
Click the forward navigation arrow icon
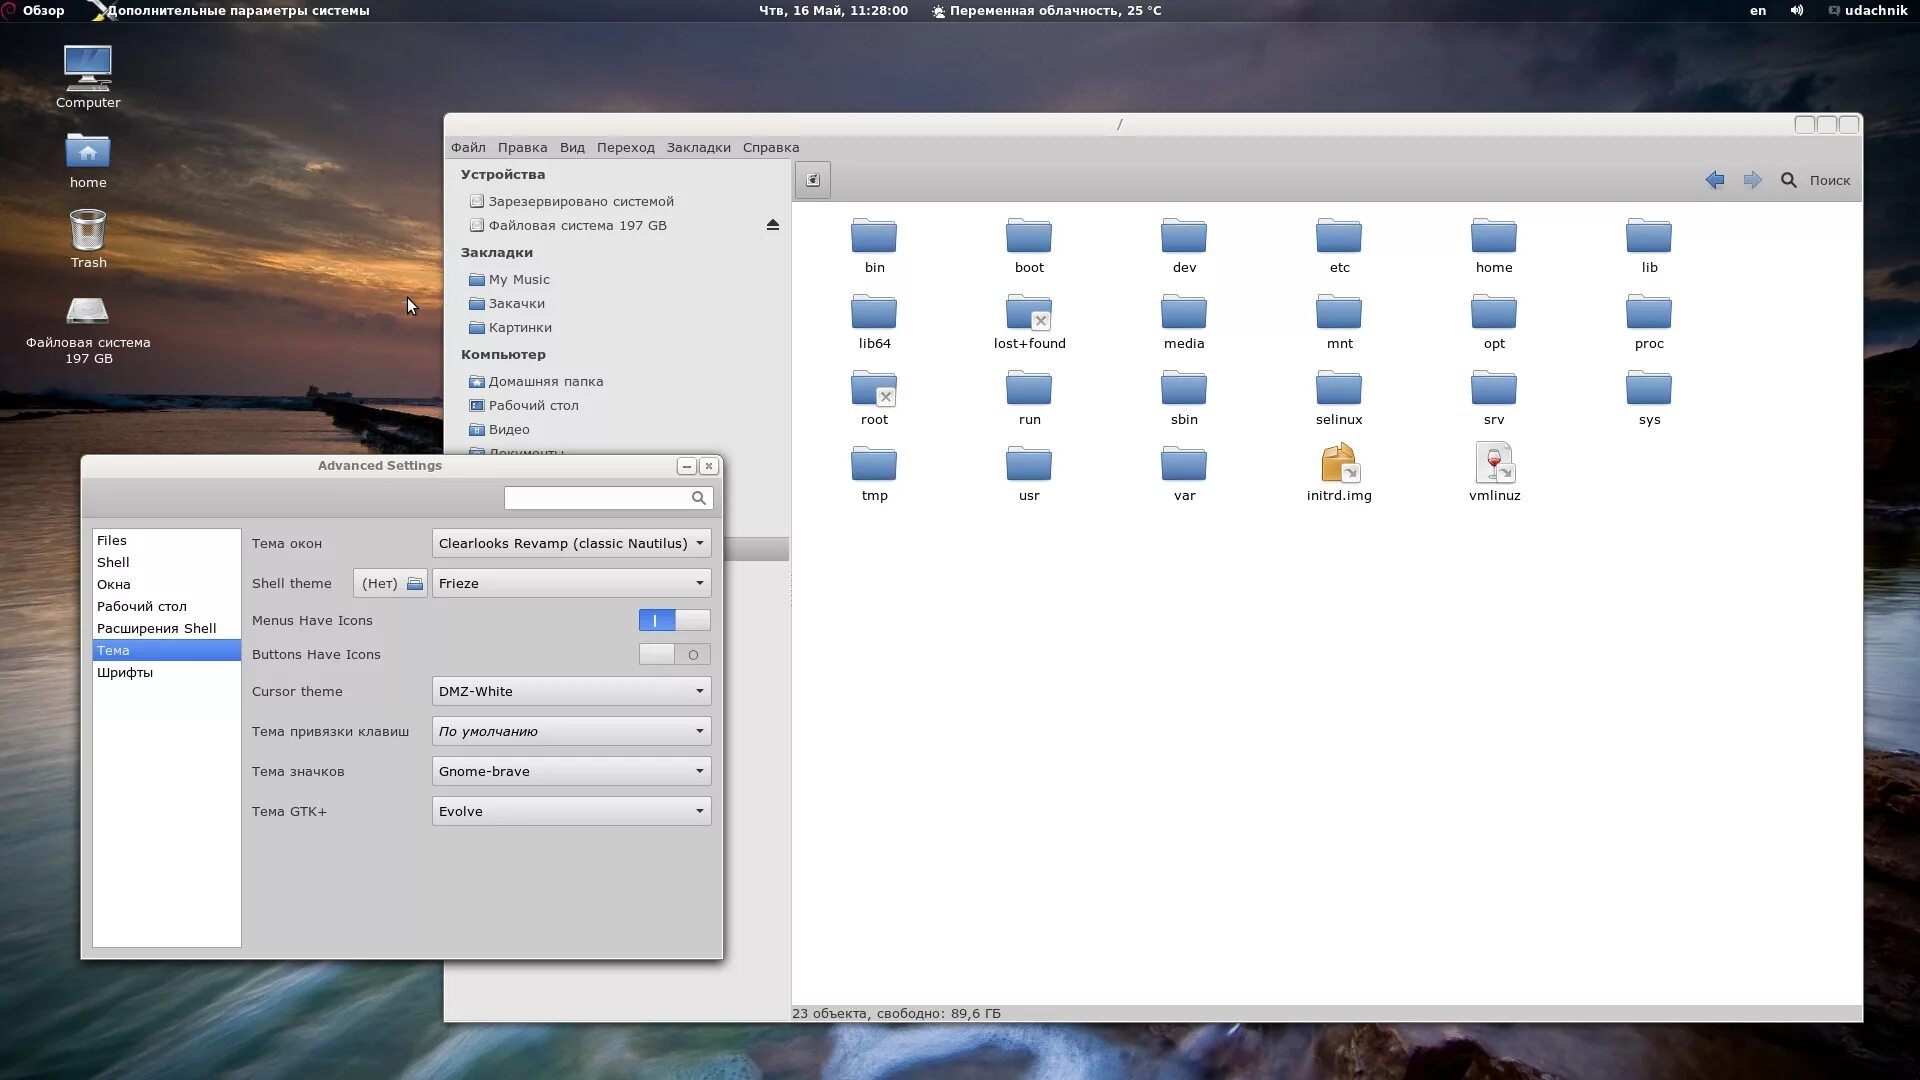pyautogui.click(x=1752, y=180)
